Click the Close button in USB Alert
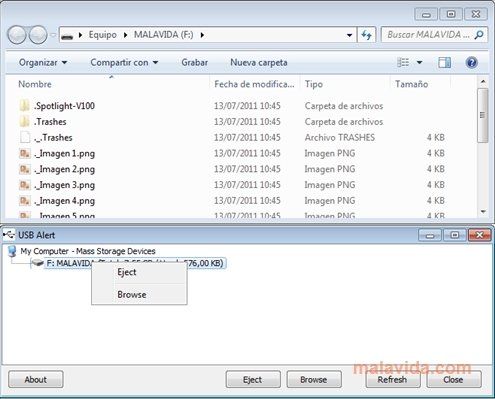Image resolution: width=495 pixels, height=399 pixels. pyautogui.click(x=454, y=379)
